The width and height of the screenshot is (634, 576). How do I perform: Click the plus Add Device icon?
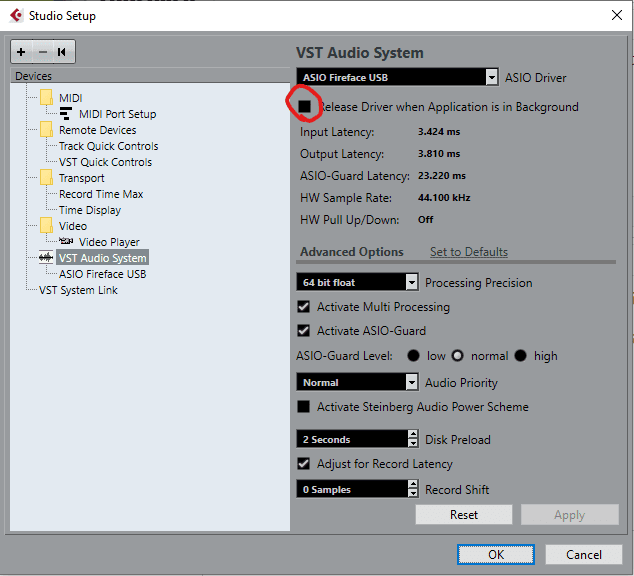coord(21,52)
